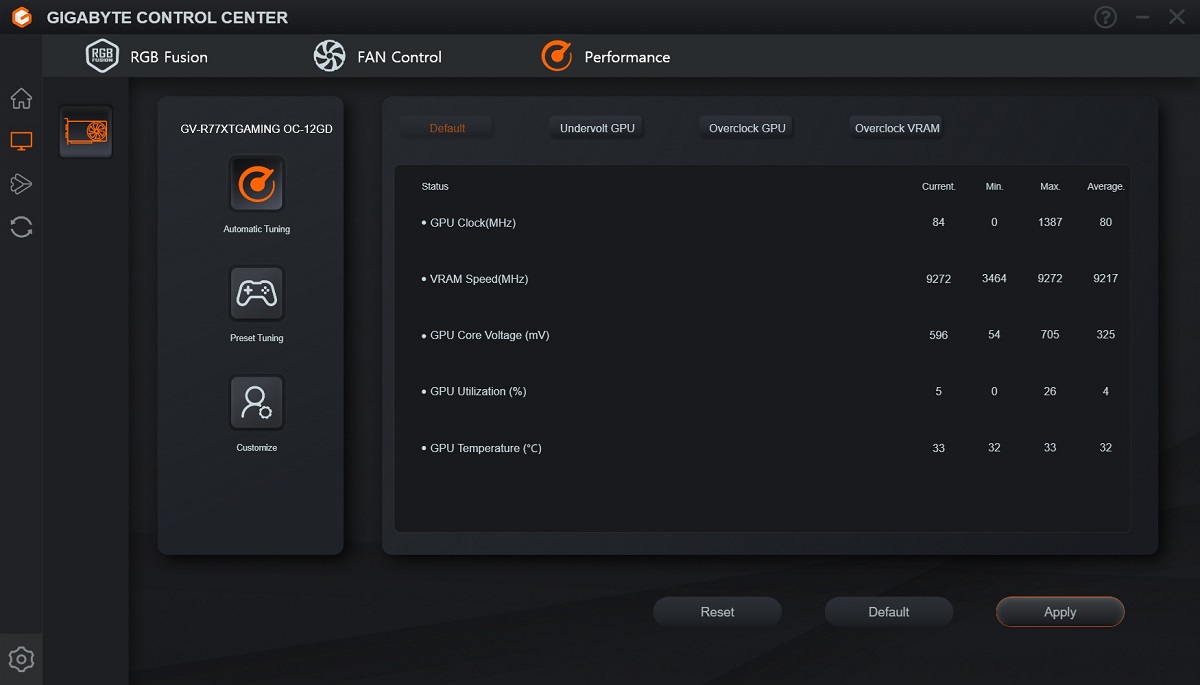Click the Preset Tuning label
The width and height of the screenshot is (1200, 685).
tap(257, 338)
